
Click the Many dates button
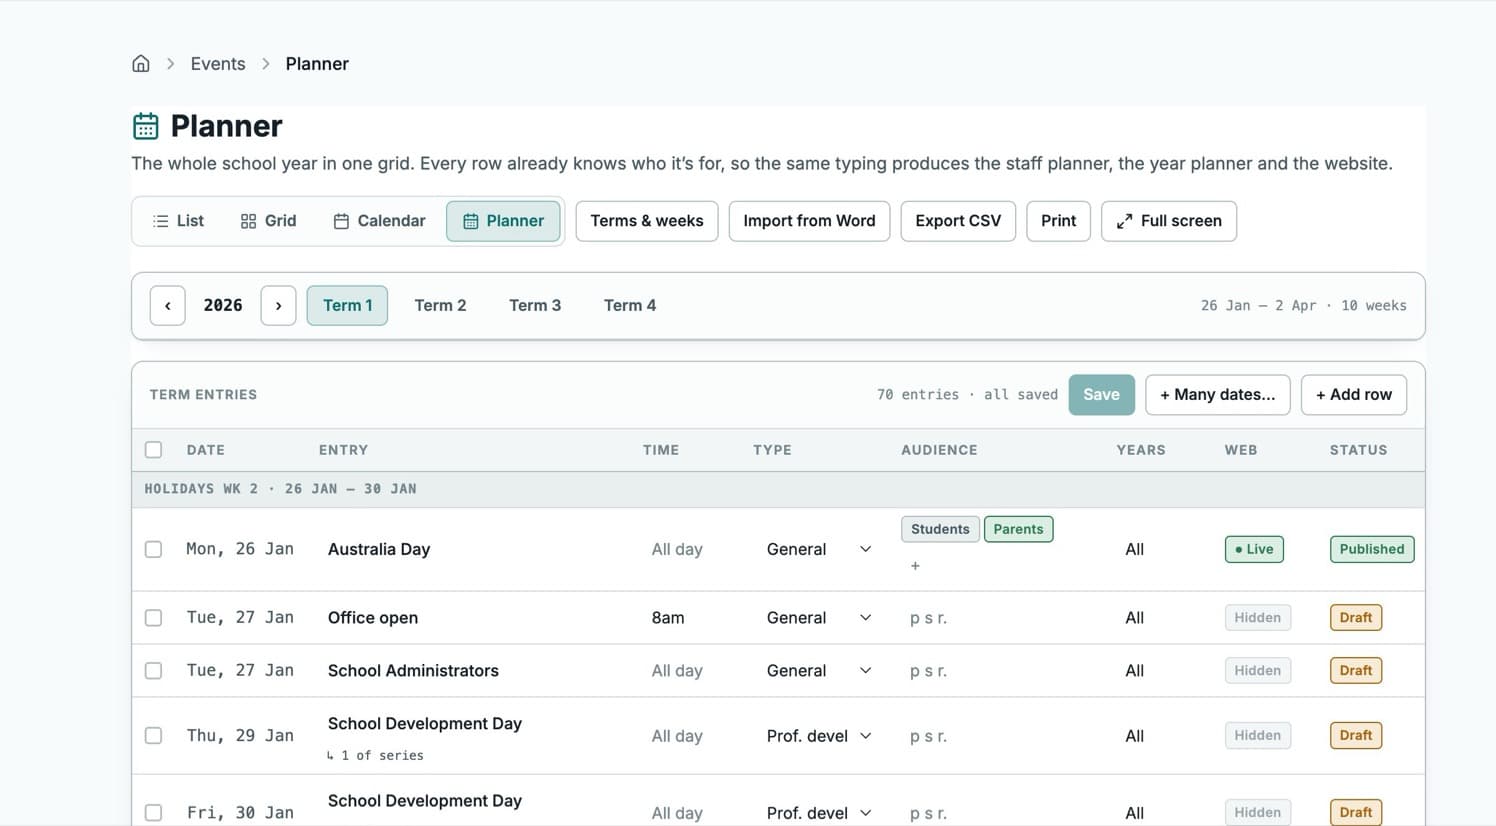pyautogui.click(x=1217, y=395)
